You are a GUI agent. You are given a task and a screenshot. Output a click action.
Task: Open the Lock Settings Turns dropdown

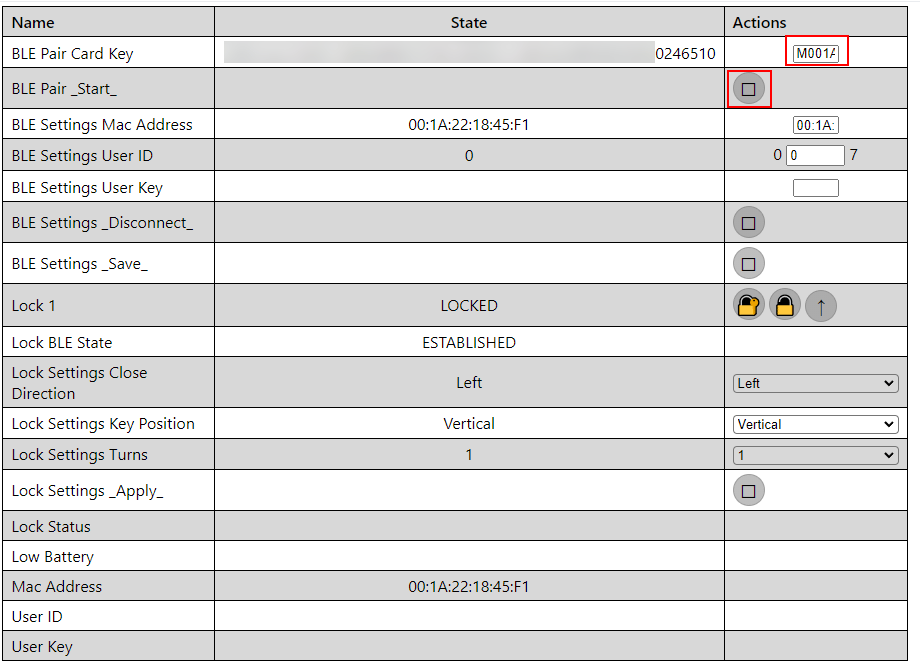tap(816, 455)
